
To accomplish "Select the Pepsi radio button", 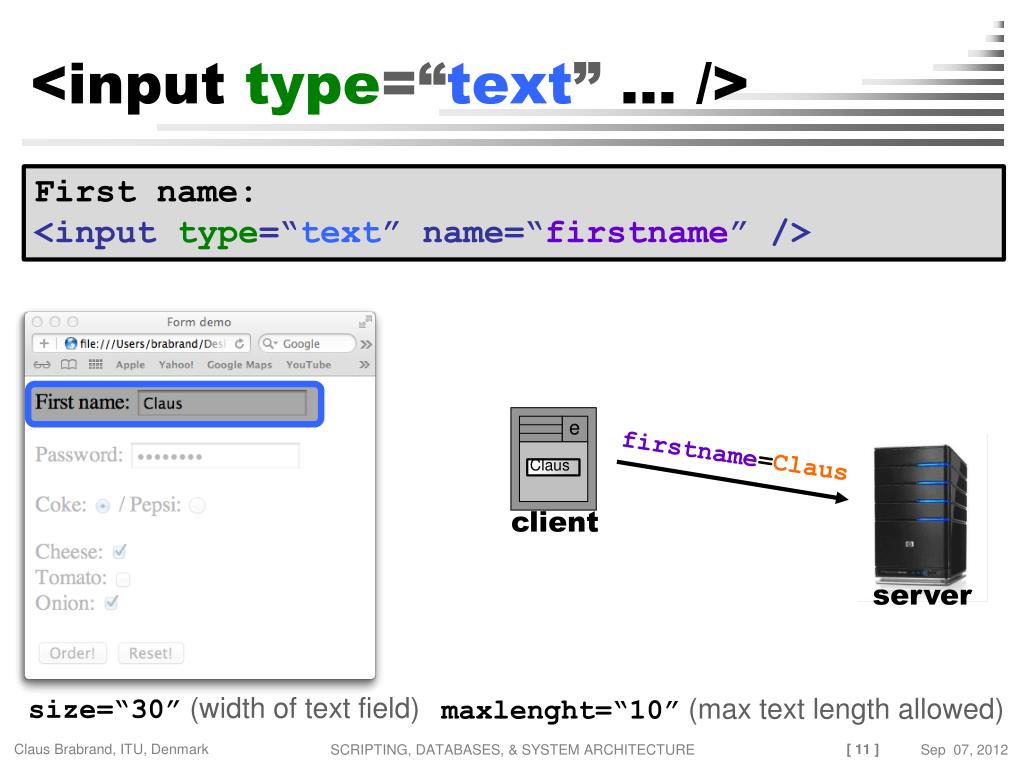I will coord(197,505).
